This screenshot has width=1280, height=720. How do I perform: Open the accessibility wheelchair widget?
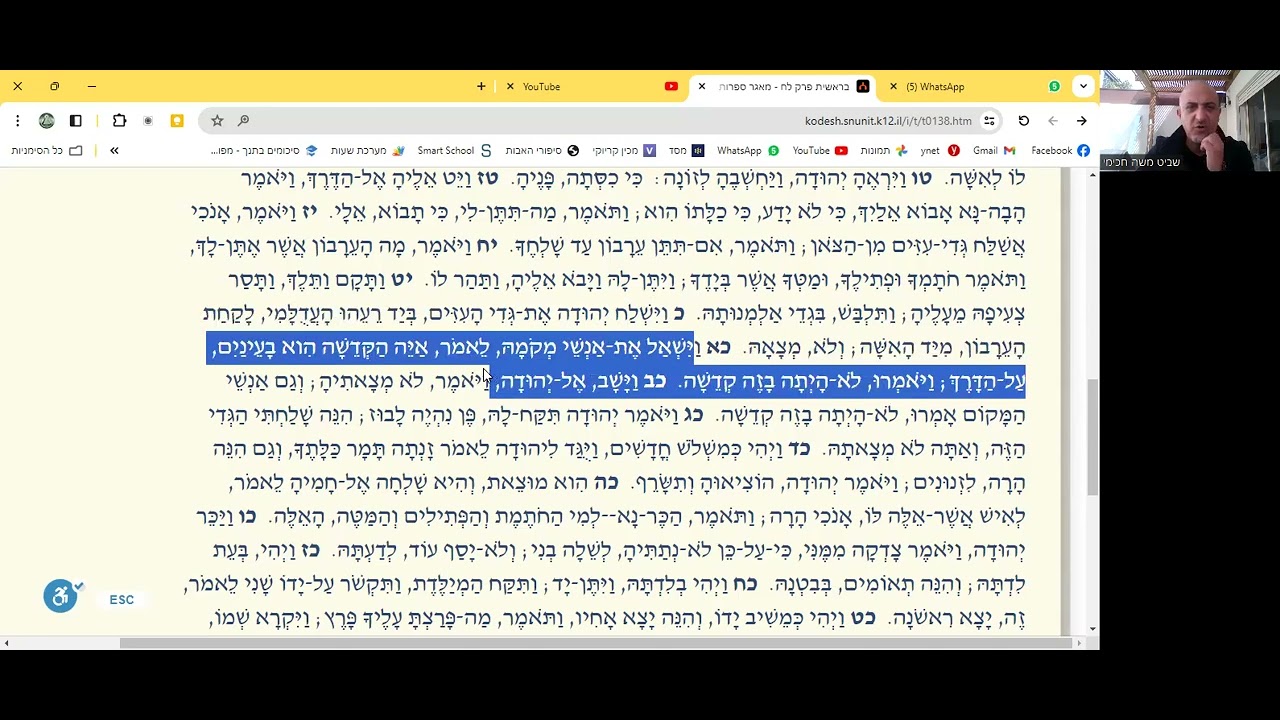pyautogui.click(x=61, y=597)
